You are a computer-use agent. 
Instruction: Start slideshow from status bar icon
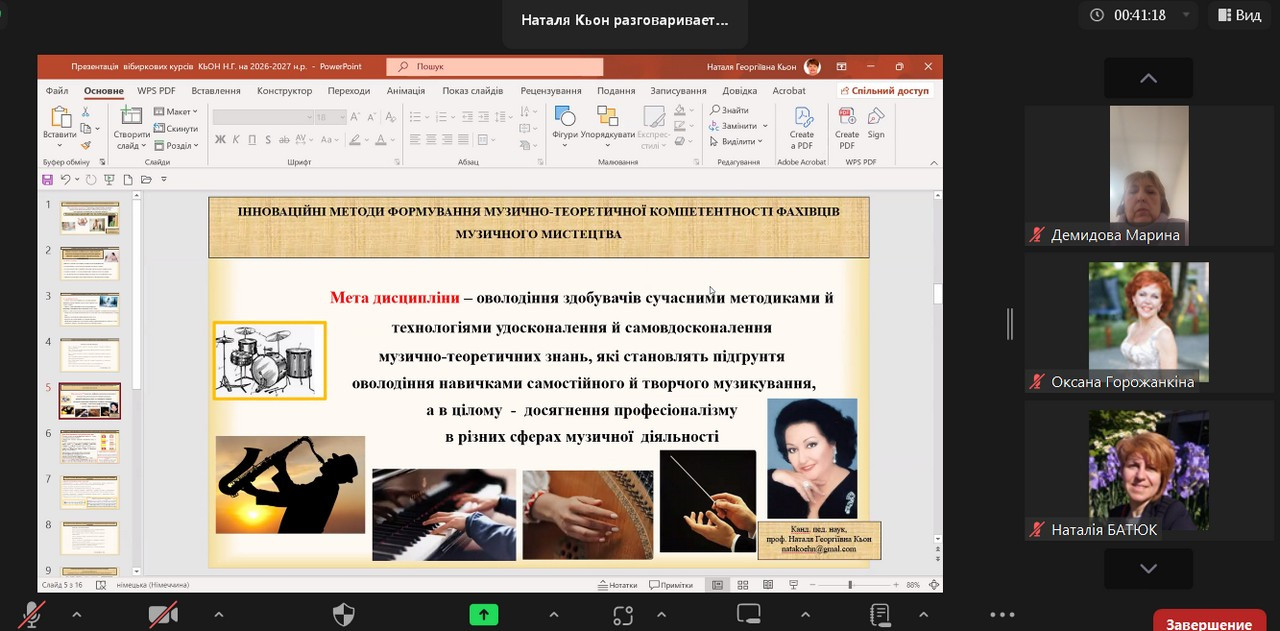coord(792,585)
